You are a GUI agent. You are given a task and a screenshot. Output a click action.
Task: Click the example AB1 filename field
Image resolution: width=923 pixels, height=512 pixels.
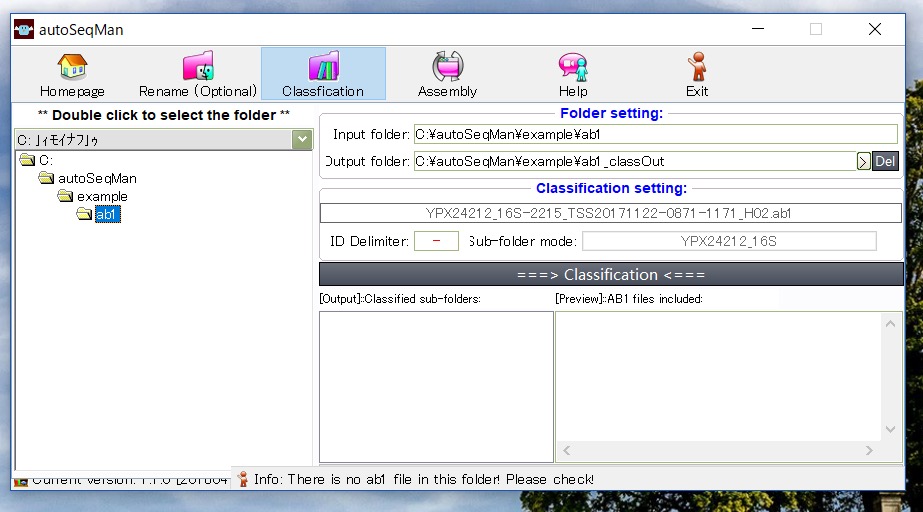[x=610, y=213]
